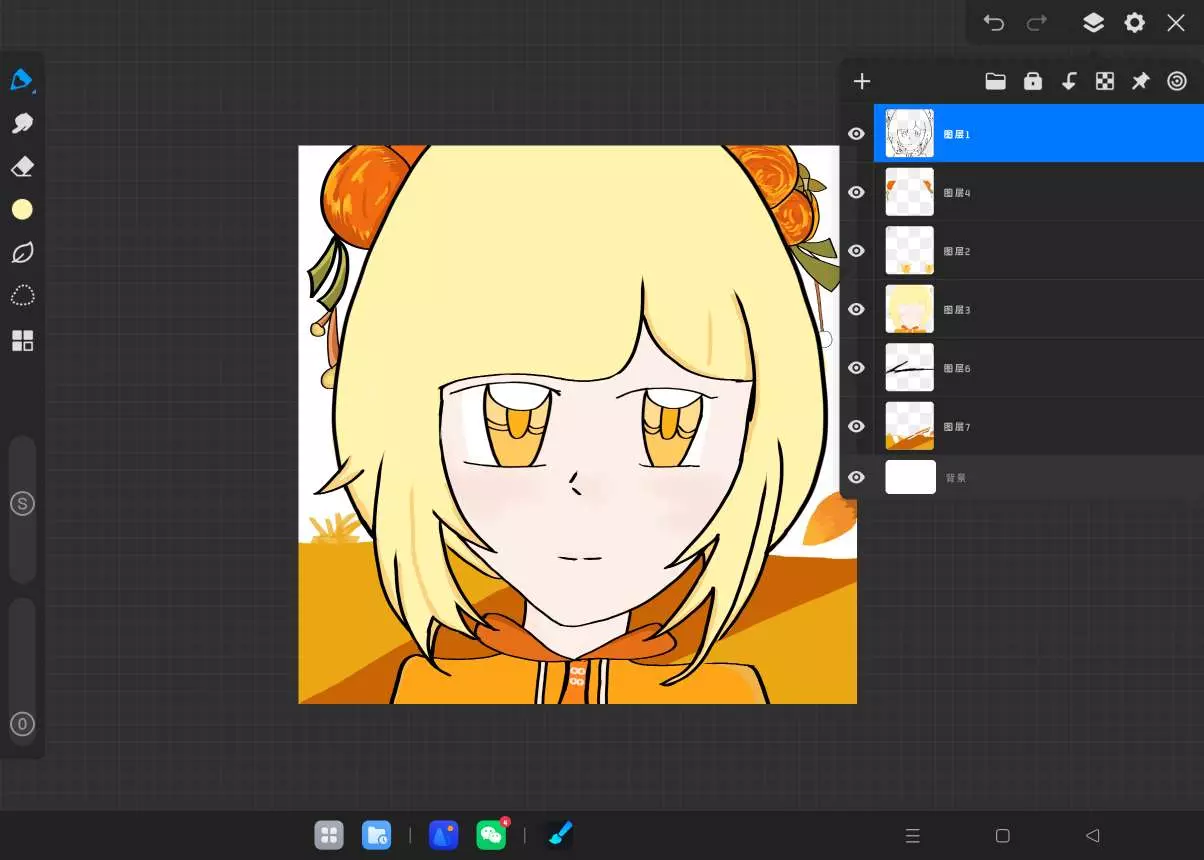Click the alpha lock checkerboard icon

tap(1104, 82)
